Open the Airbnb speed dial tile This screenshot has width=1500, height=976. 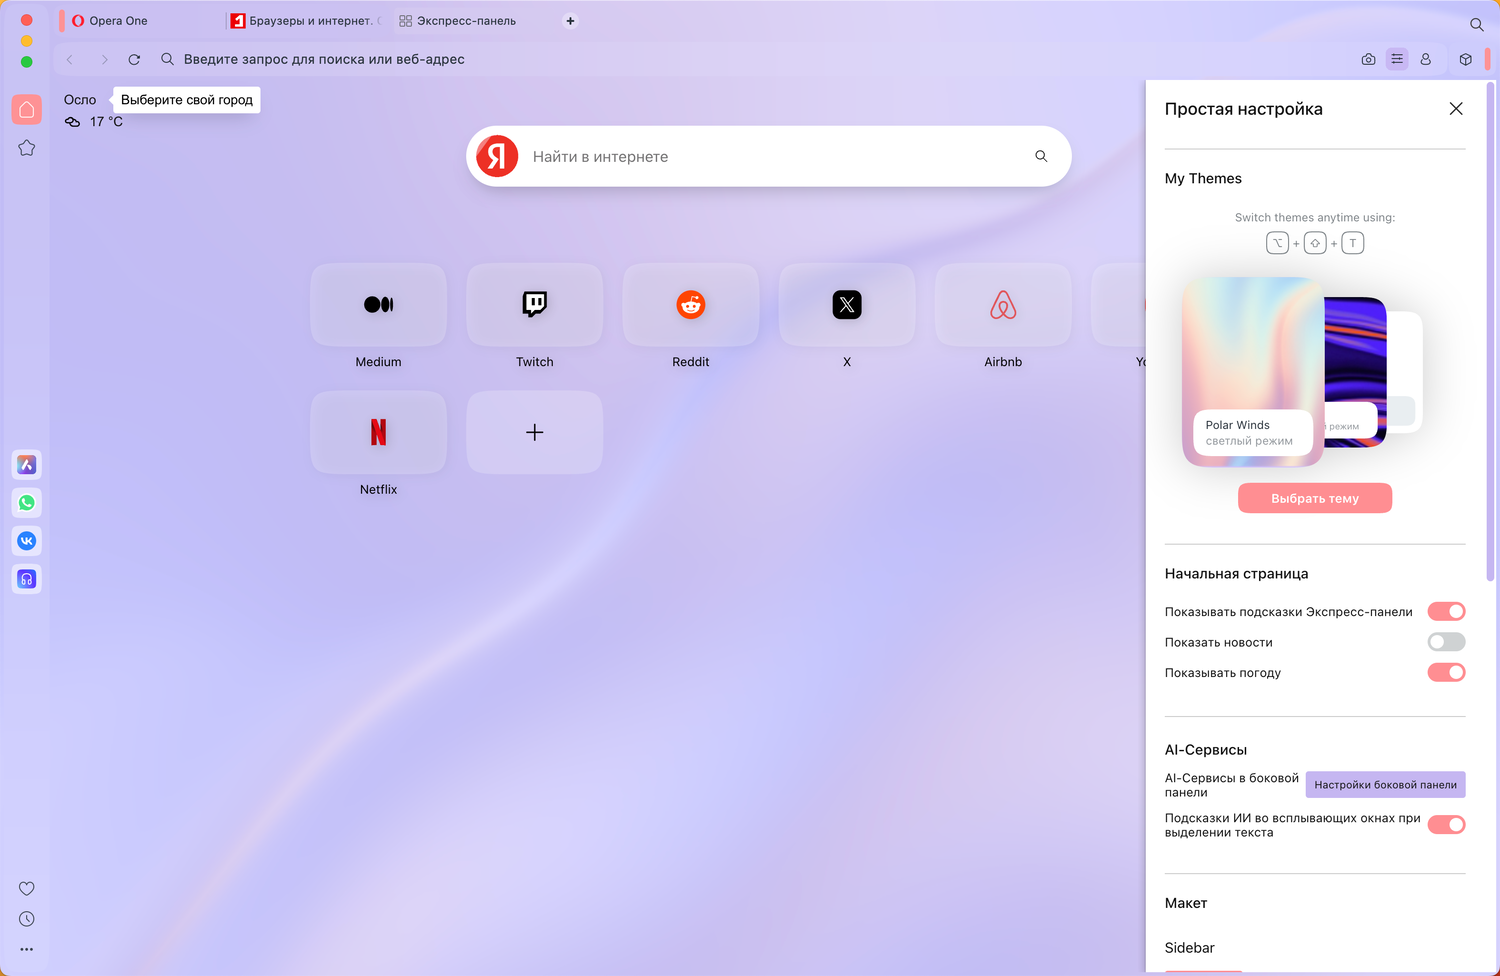click(1003, 305)
